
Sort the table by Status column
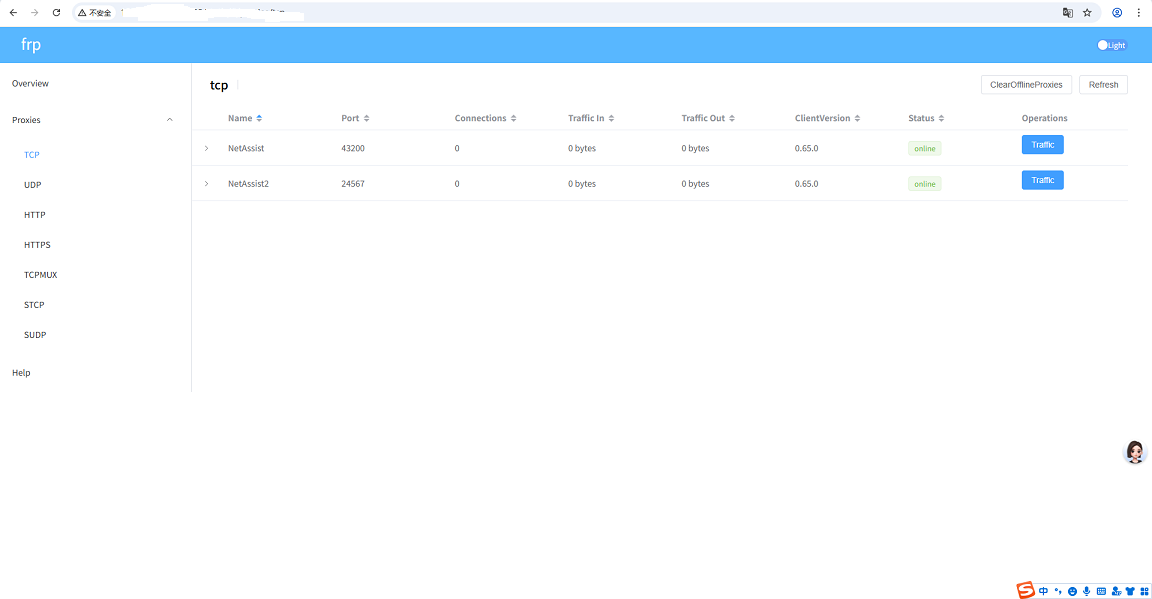(926, 118)
